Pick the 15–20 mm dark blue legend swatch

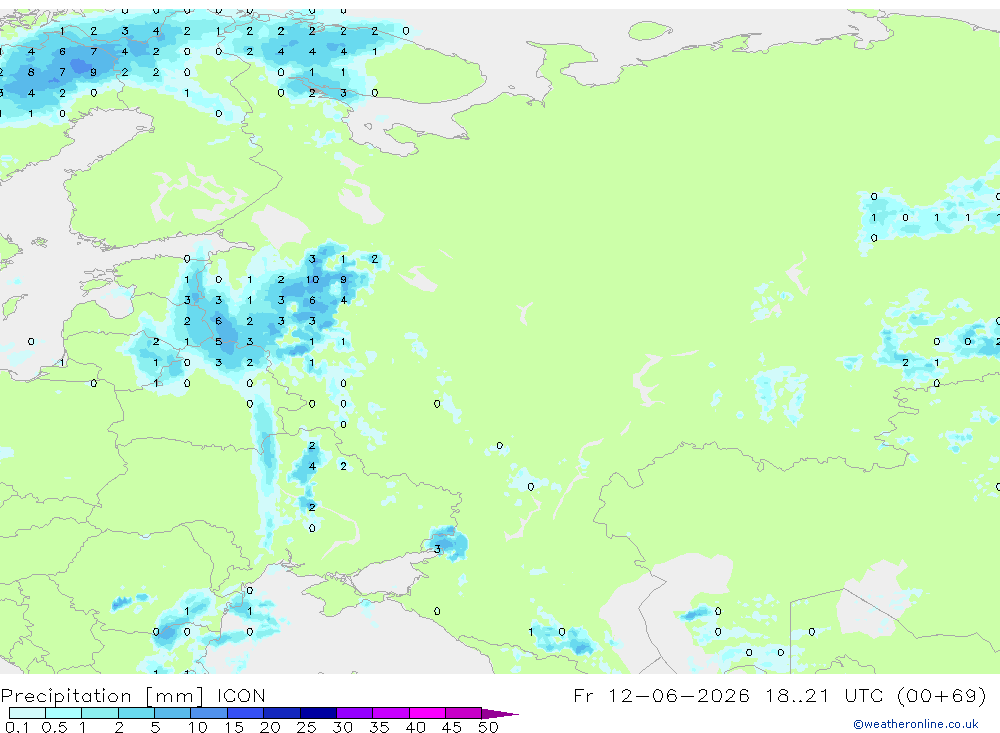coord(246,713)
